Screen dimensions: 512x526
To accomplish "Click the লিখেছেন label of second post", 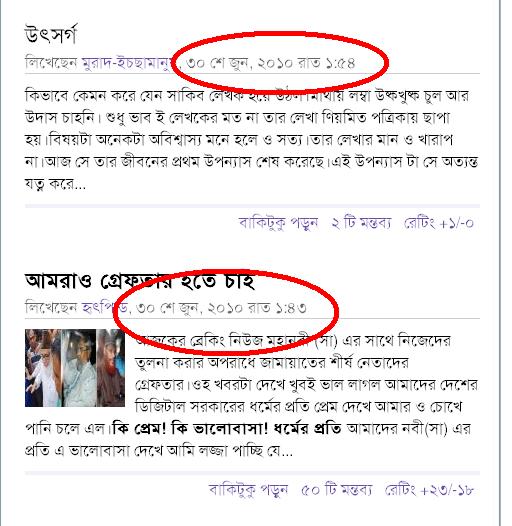I will click(x=51, y=308).
